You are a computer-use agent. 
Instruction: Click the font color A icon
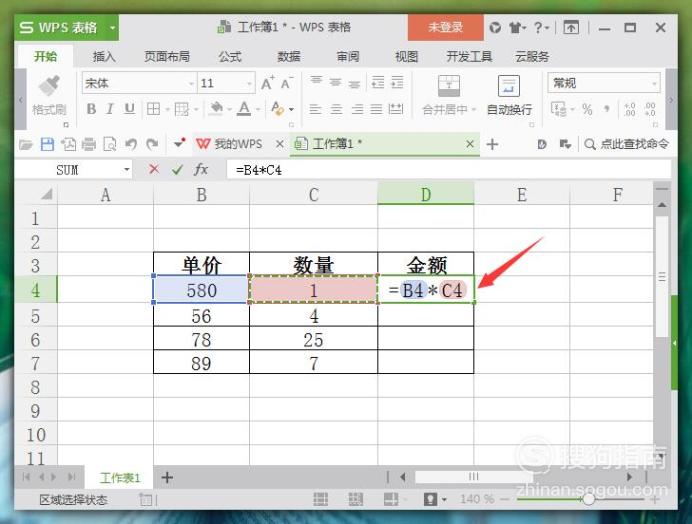click(244, 109)
